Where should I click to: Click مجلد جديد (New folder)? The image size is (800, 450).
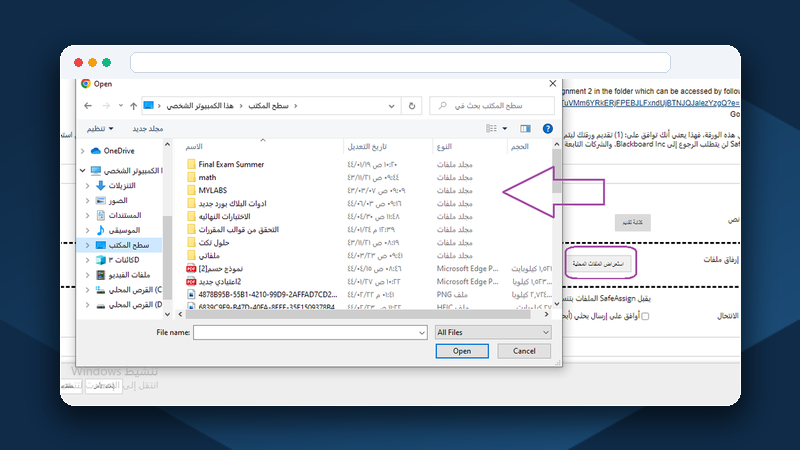click(x=147, y=129)
